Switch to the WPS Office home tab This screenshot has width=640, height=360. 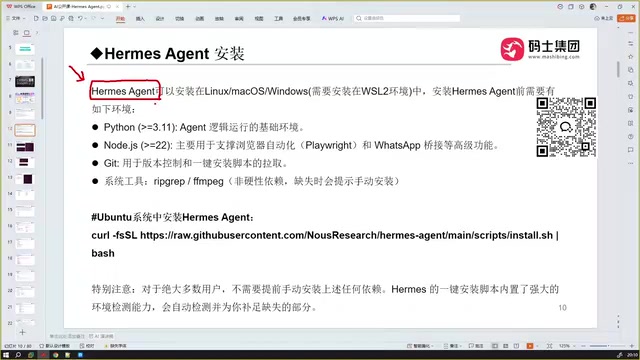pos(21,7)
